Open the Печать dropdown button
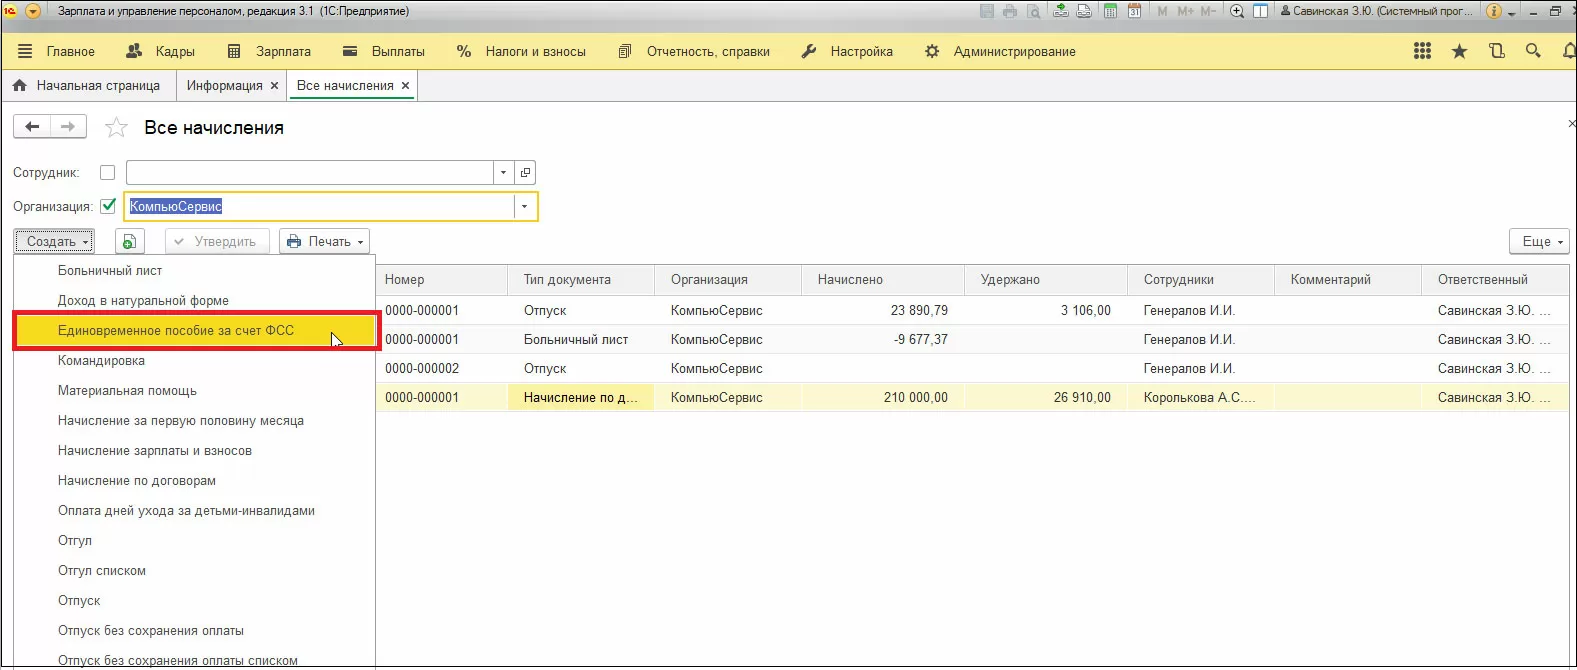The image size is (1577, 670). click(325, 242)
